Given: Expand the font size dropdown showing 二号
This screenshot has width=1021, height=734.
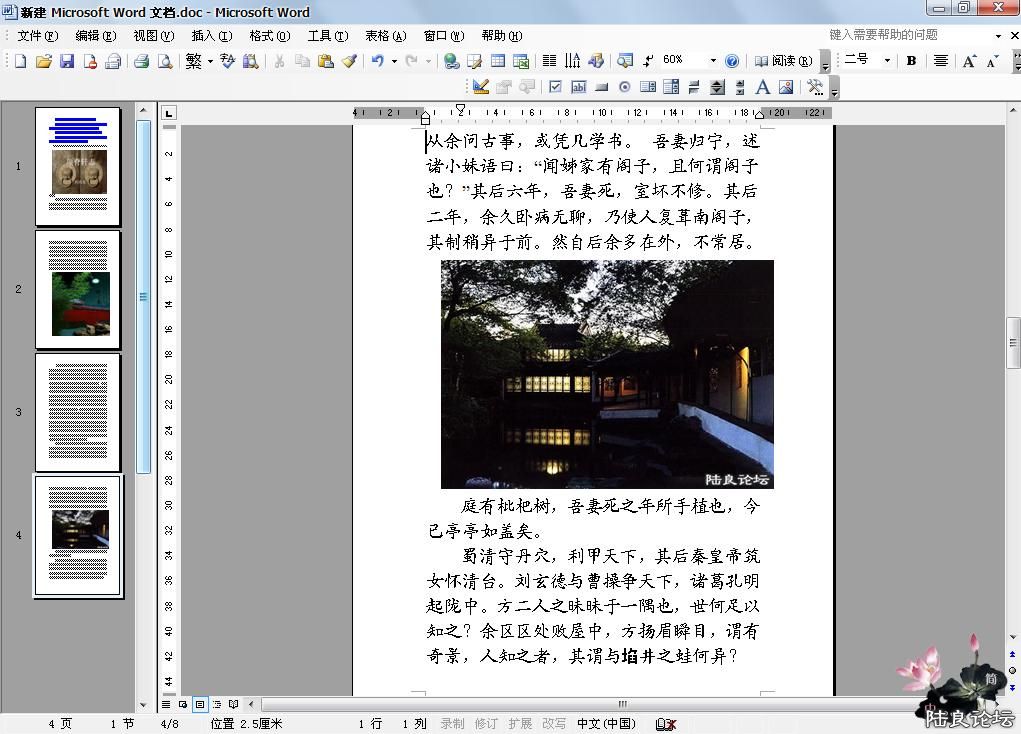Looking at the screenshot, I should pos(886,61).
